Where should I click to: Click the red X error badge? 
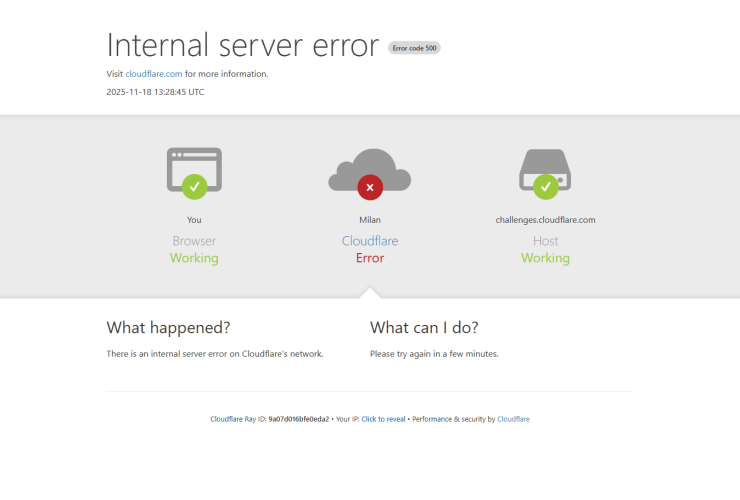(370, 187)
